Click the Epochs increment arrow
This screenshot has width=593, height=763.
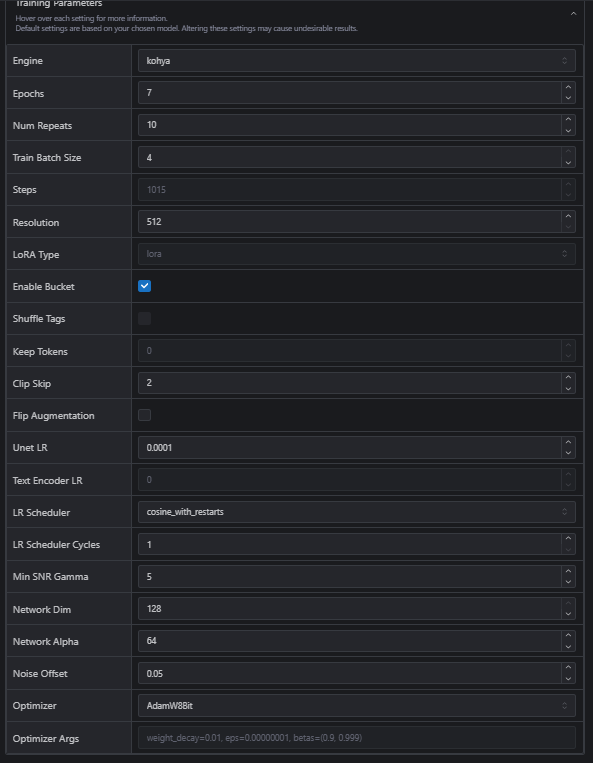568,88
